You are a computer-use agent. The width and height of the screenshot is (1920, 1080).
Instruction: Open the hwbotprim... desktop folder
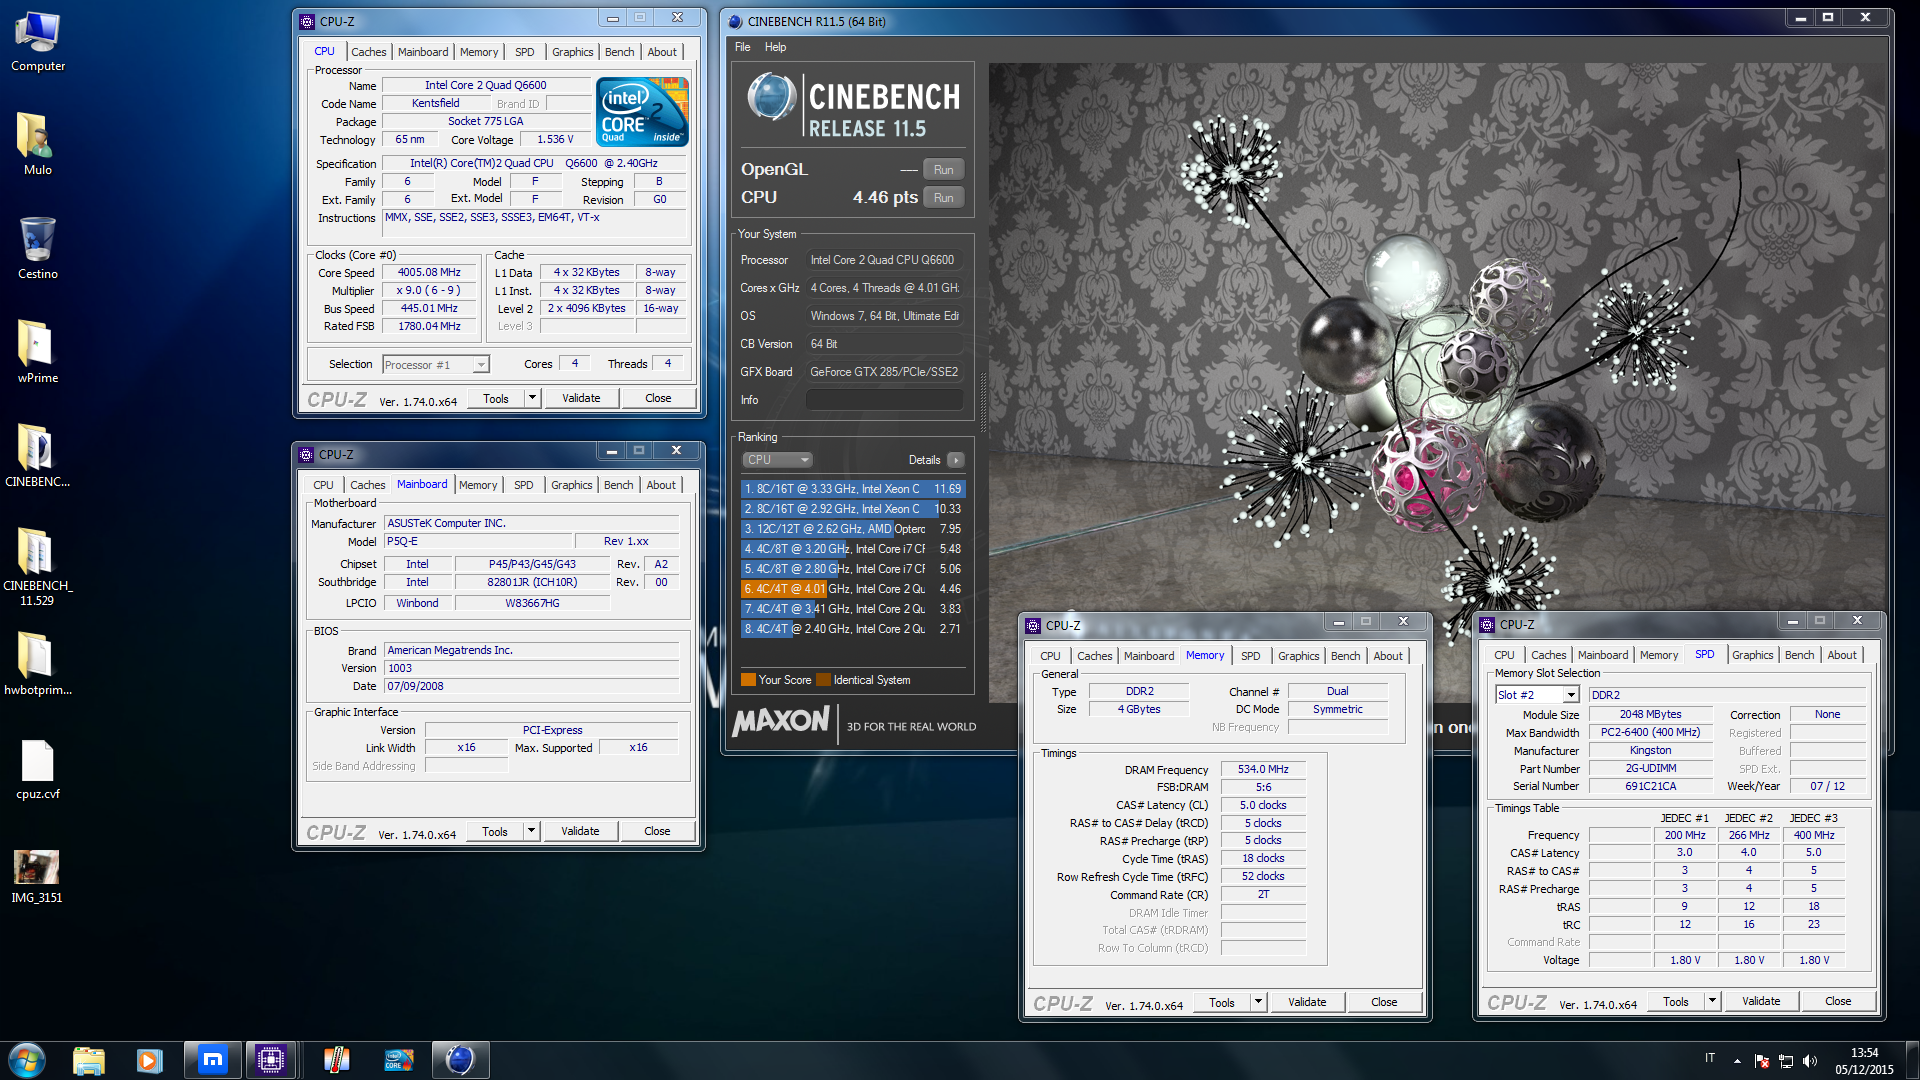pos(38,664)
